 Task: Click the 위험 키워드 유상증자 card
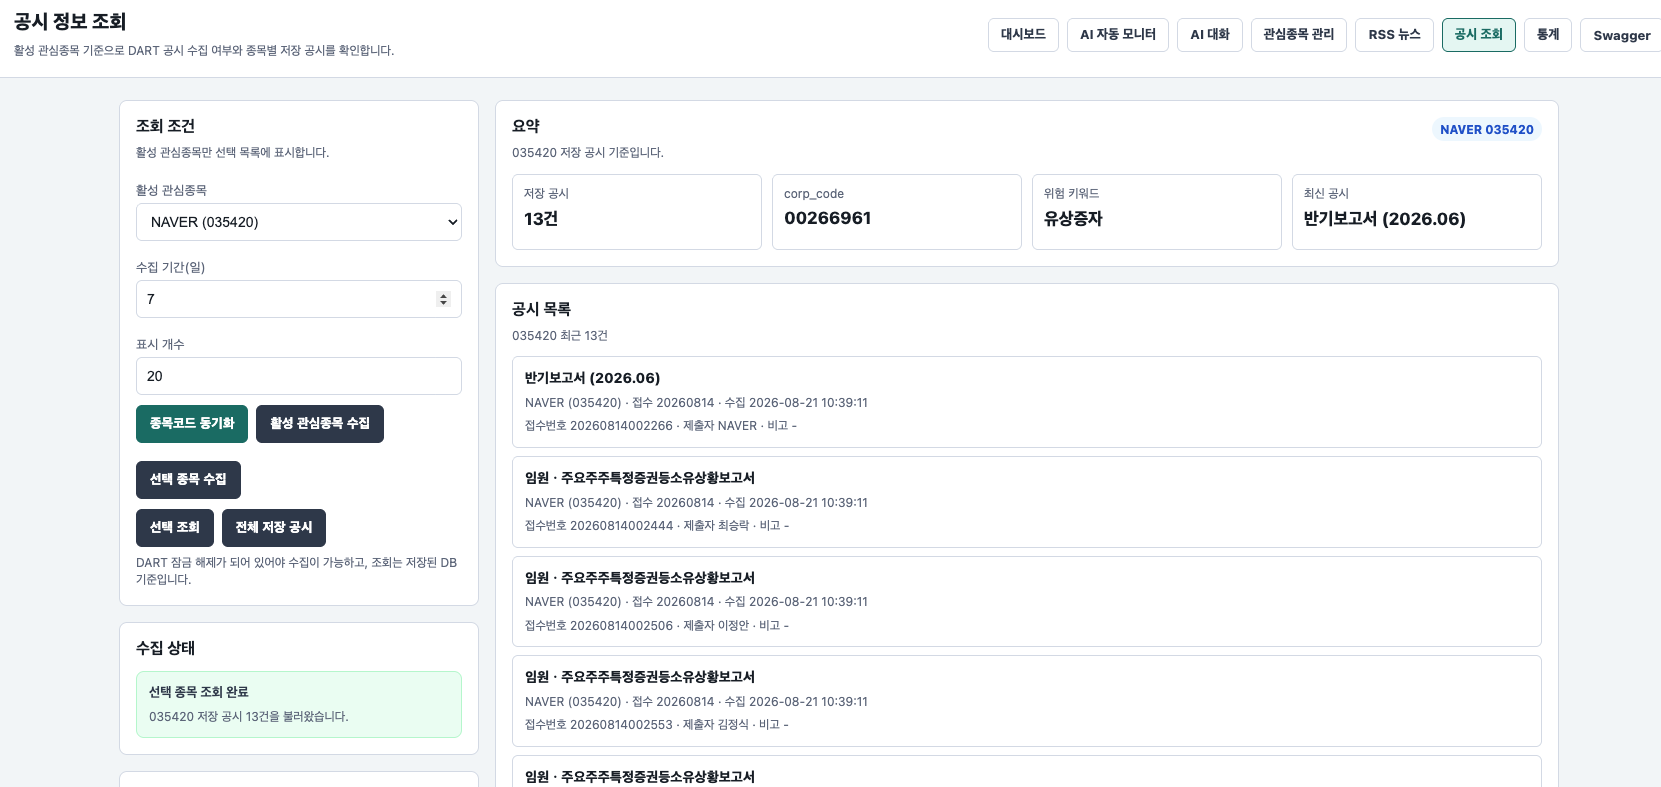tap(1157, 212)
